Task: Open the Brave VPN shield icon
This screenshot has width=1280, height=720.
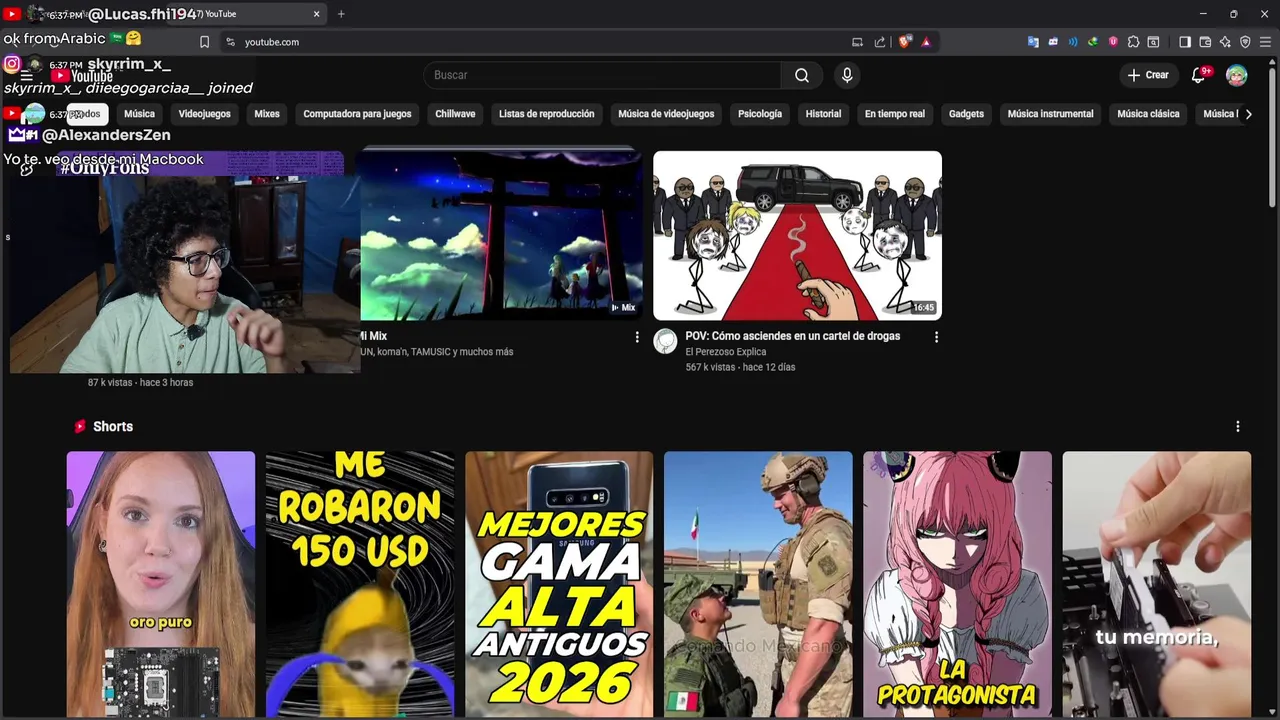Action: click(1245, 42)
